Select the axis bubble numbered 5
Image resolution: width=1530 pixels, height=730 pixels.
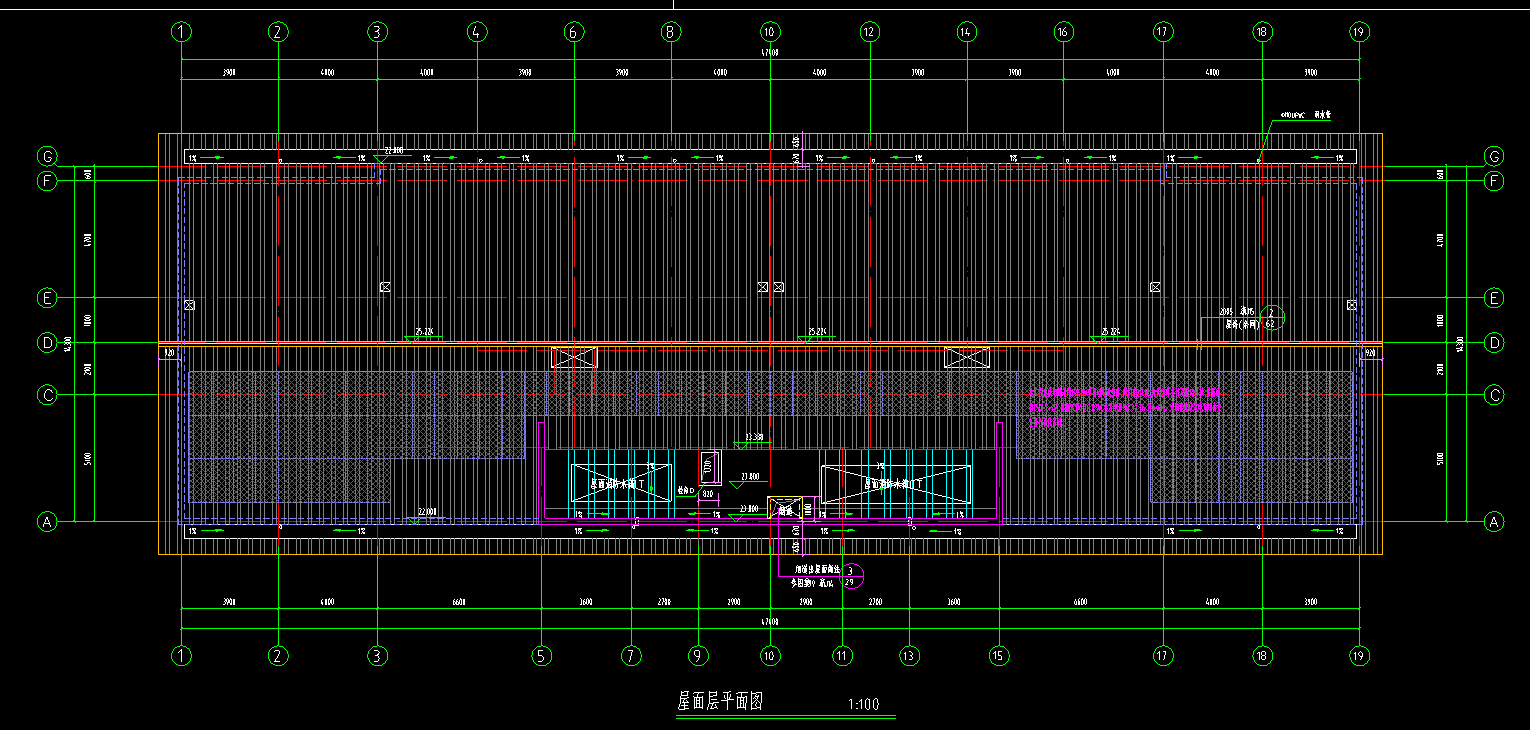coord(541,656)
